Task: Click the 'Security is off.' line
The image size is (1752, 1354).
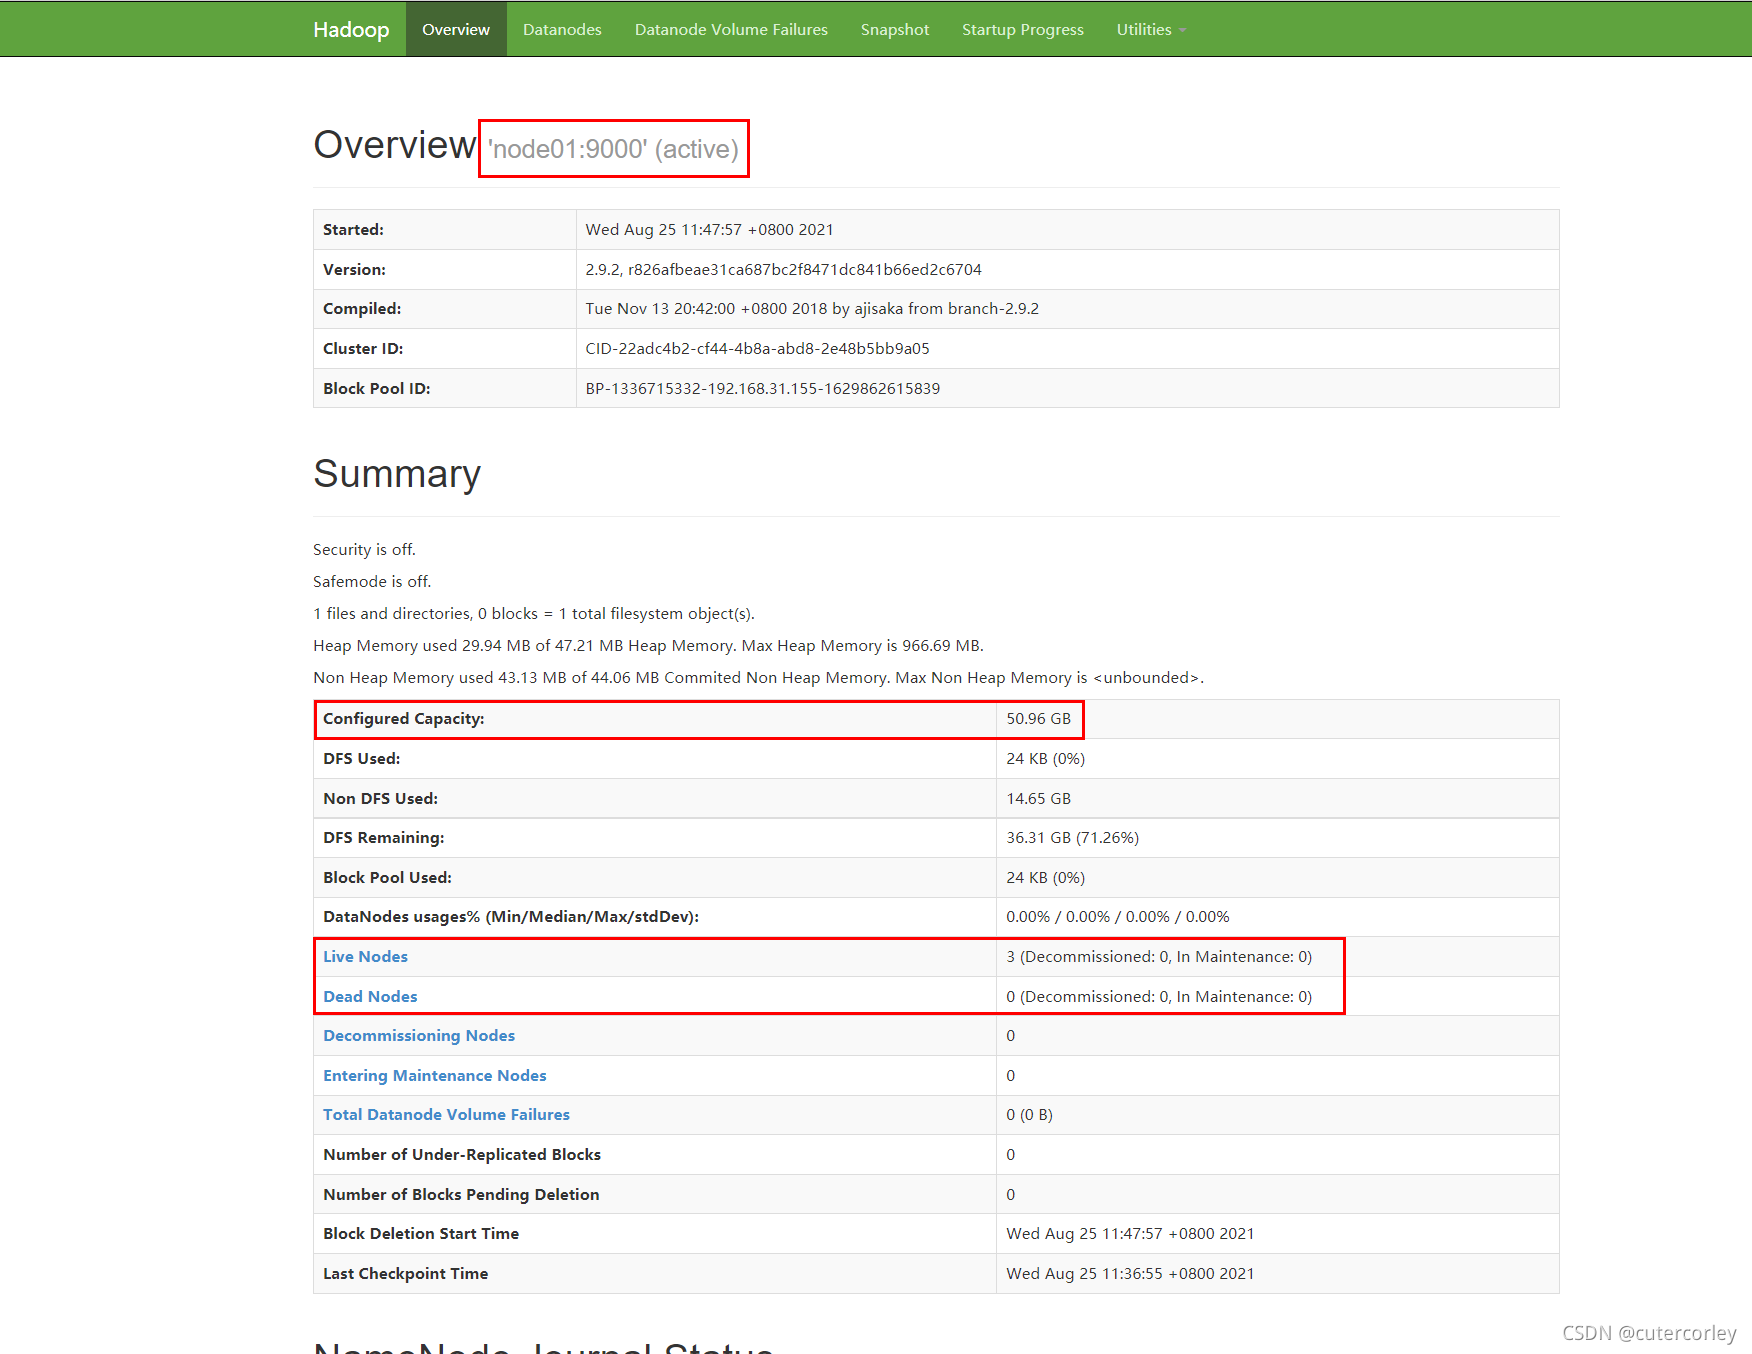Action: [x=364, y=550]
